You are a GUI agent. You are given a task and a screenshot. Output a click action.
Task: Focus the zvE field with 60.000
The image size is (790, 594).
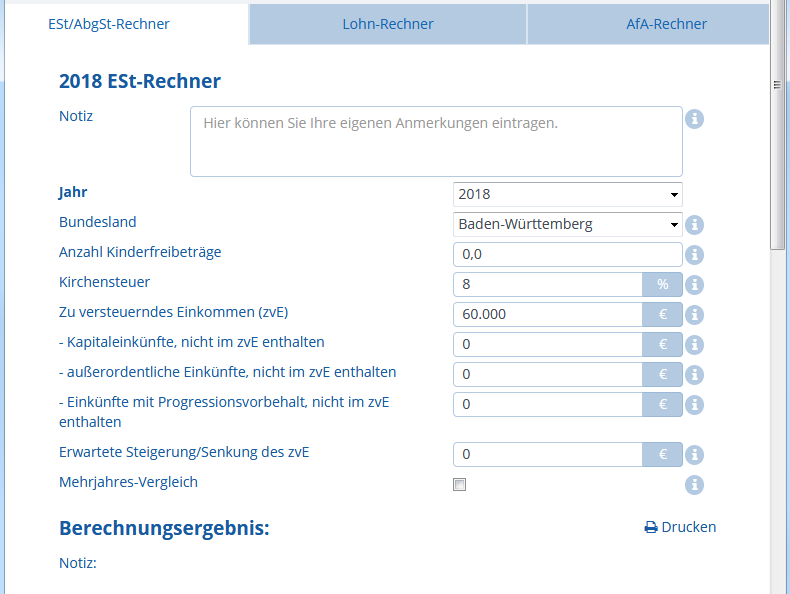[x=548, y=314]
